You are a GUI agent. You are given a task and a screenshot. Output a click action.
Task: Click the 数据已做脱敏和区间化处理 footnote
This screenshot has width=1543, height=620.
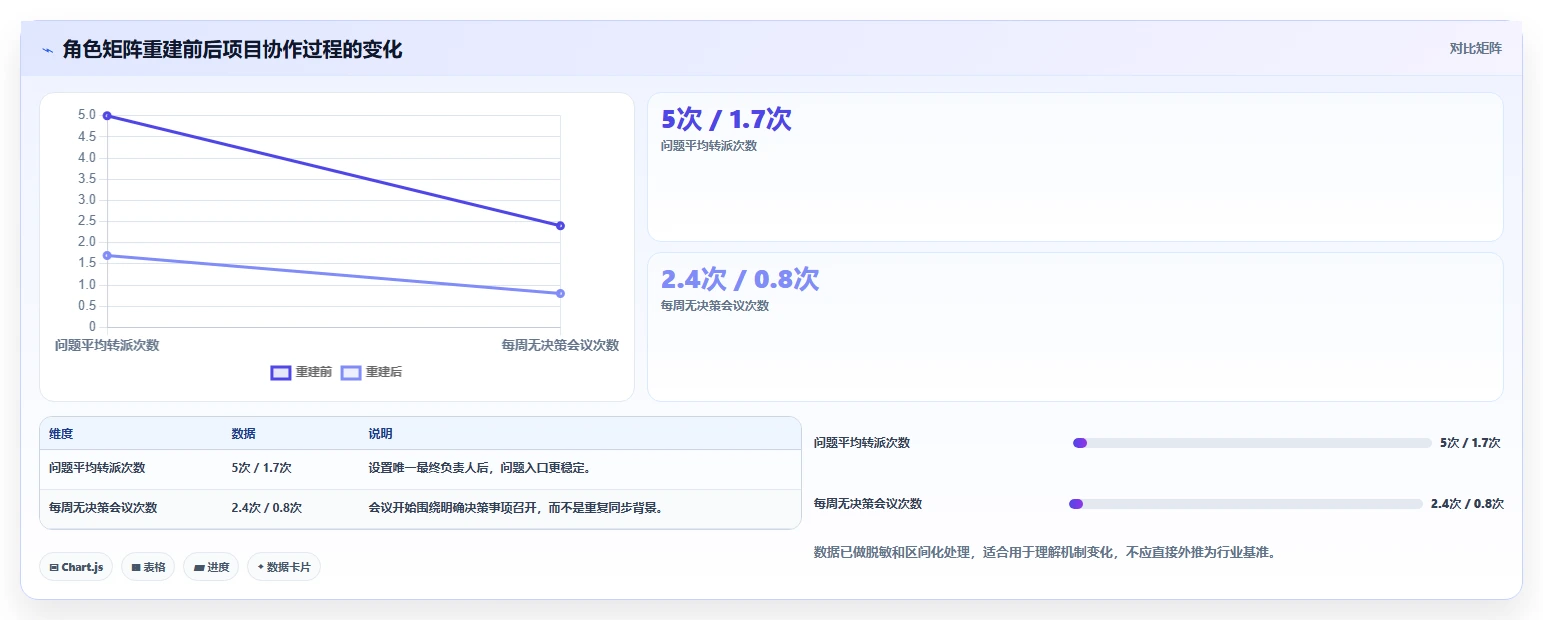click(x=1045, y=552)
